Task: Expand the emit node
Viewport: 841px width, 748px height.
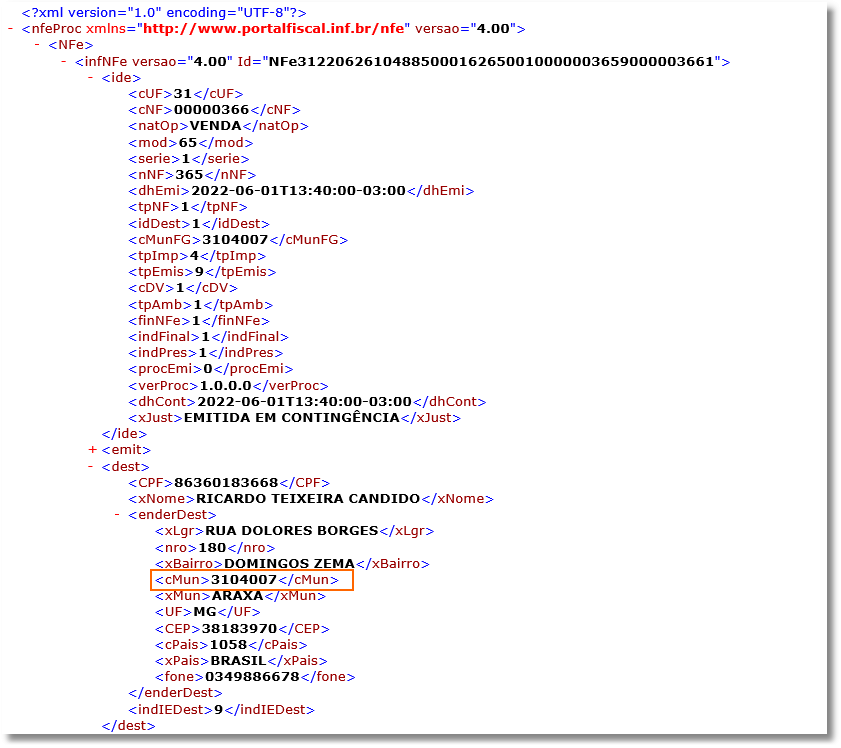Action: click(x=92, y=449)
